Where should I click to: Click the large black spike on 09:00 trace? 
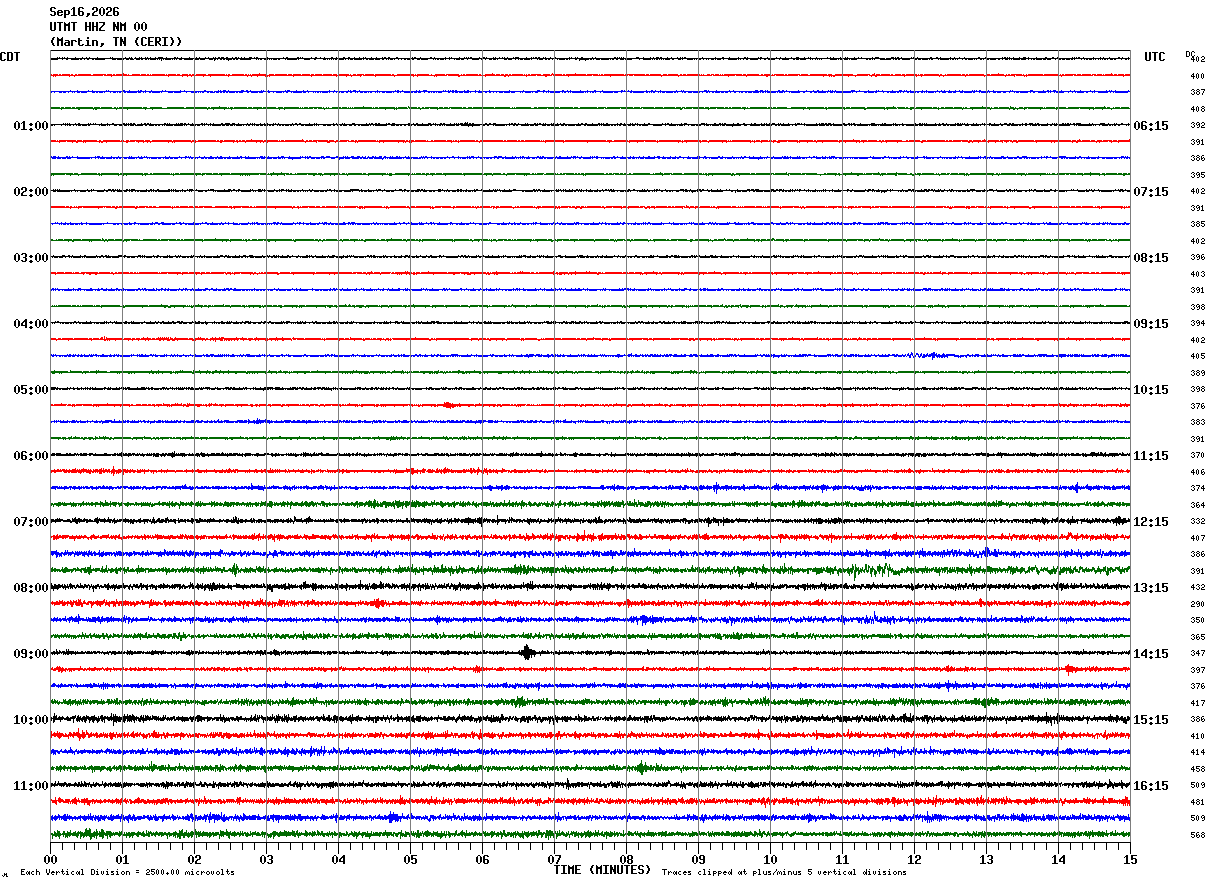528,653
